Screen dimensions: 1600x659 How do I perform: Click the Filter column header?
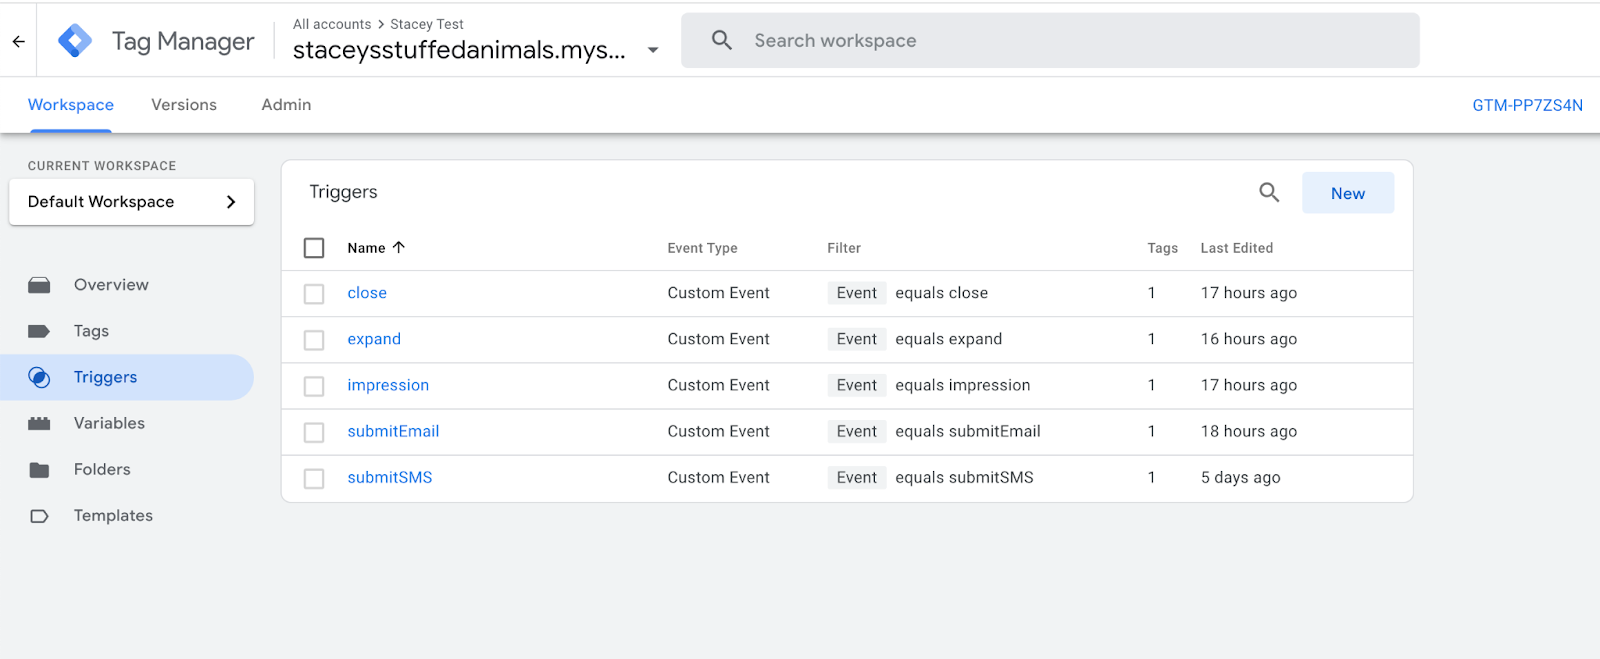(844, 248)
